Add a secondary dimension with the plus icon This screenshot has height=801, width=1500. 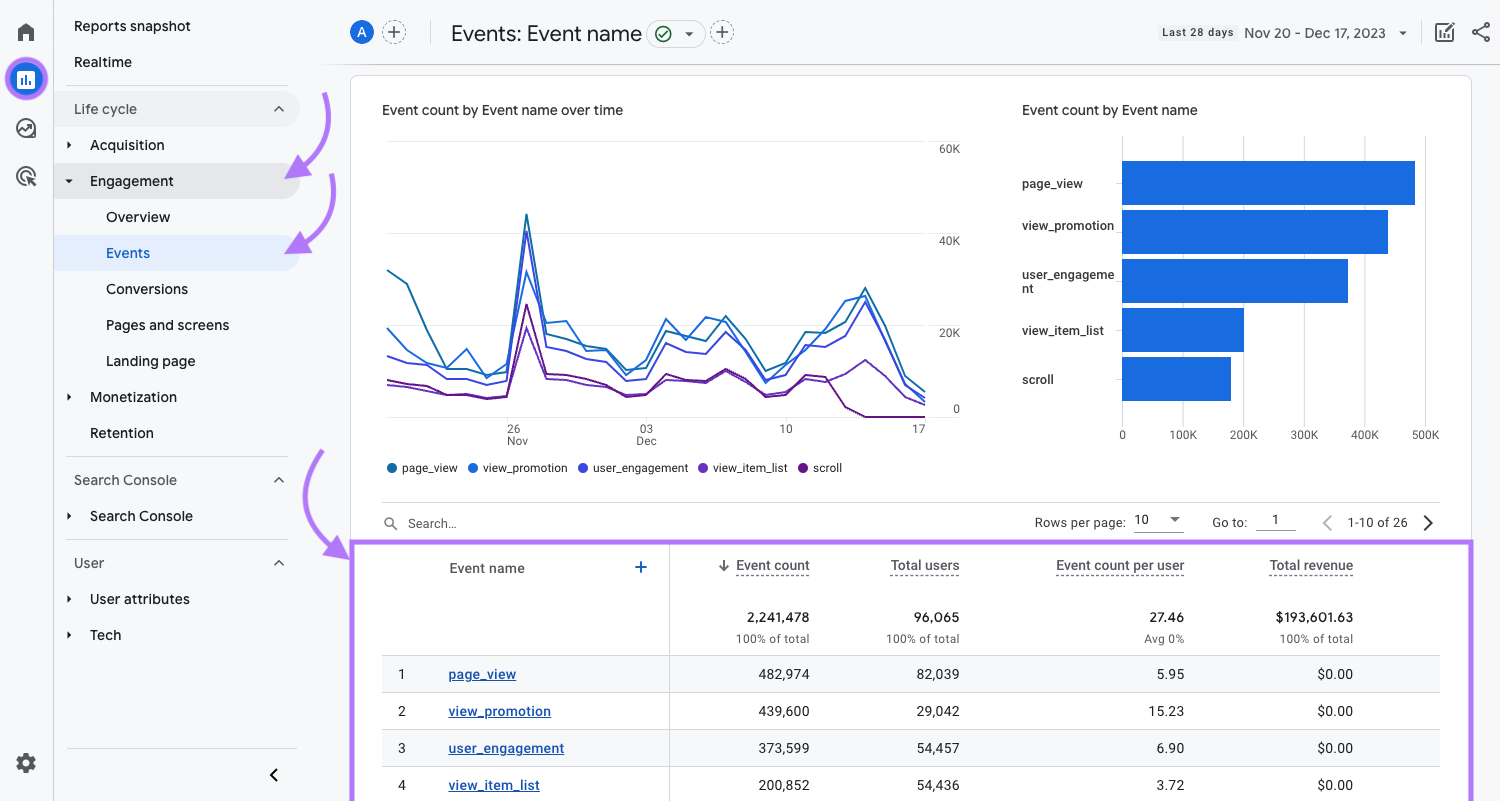[640, 566]
